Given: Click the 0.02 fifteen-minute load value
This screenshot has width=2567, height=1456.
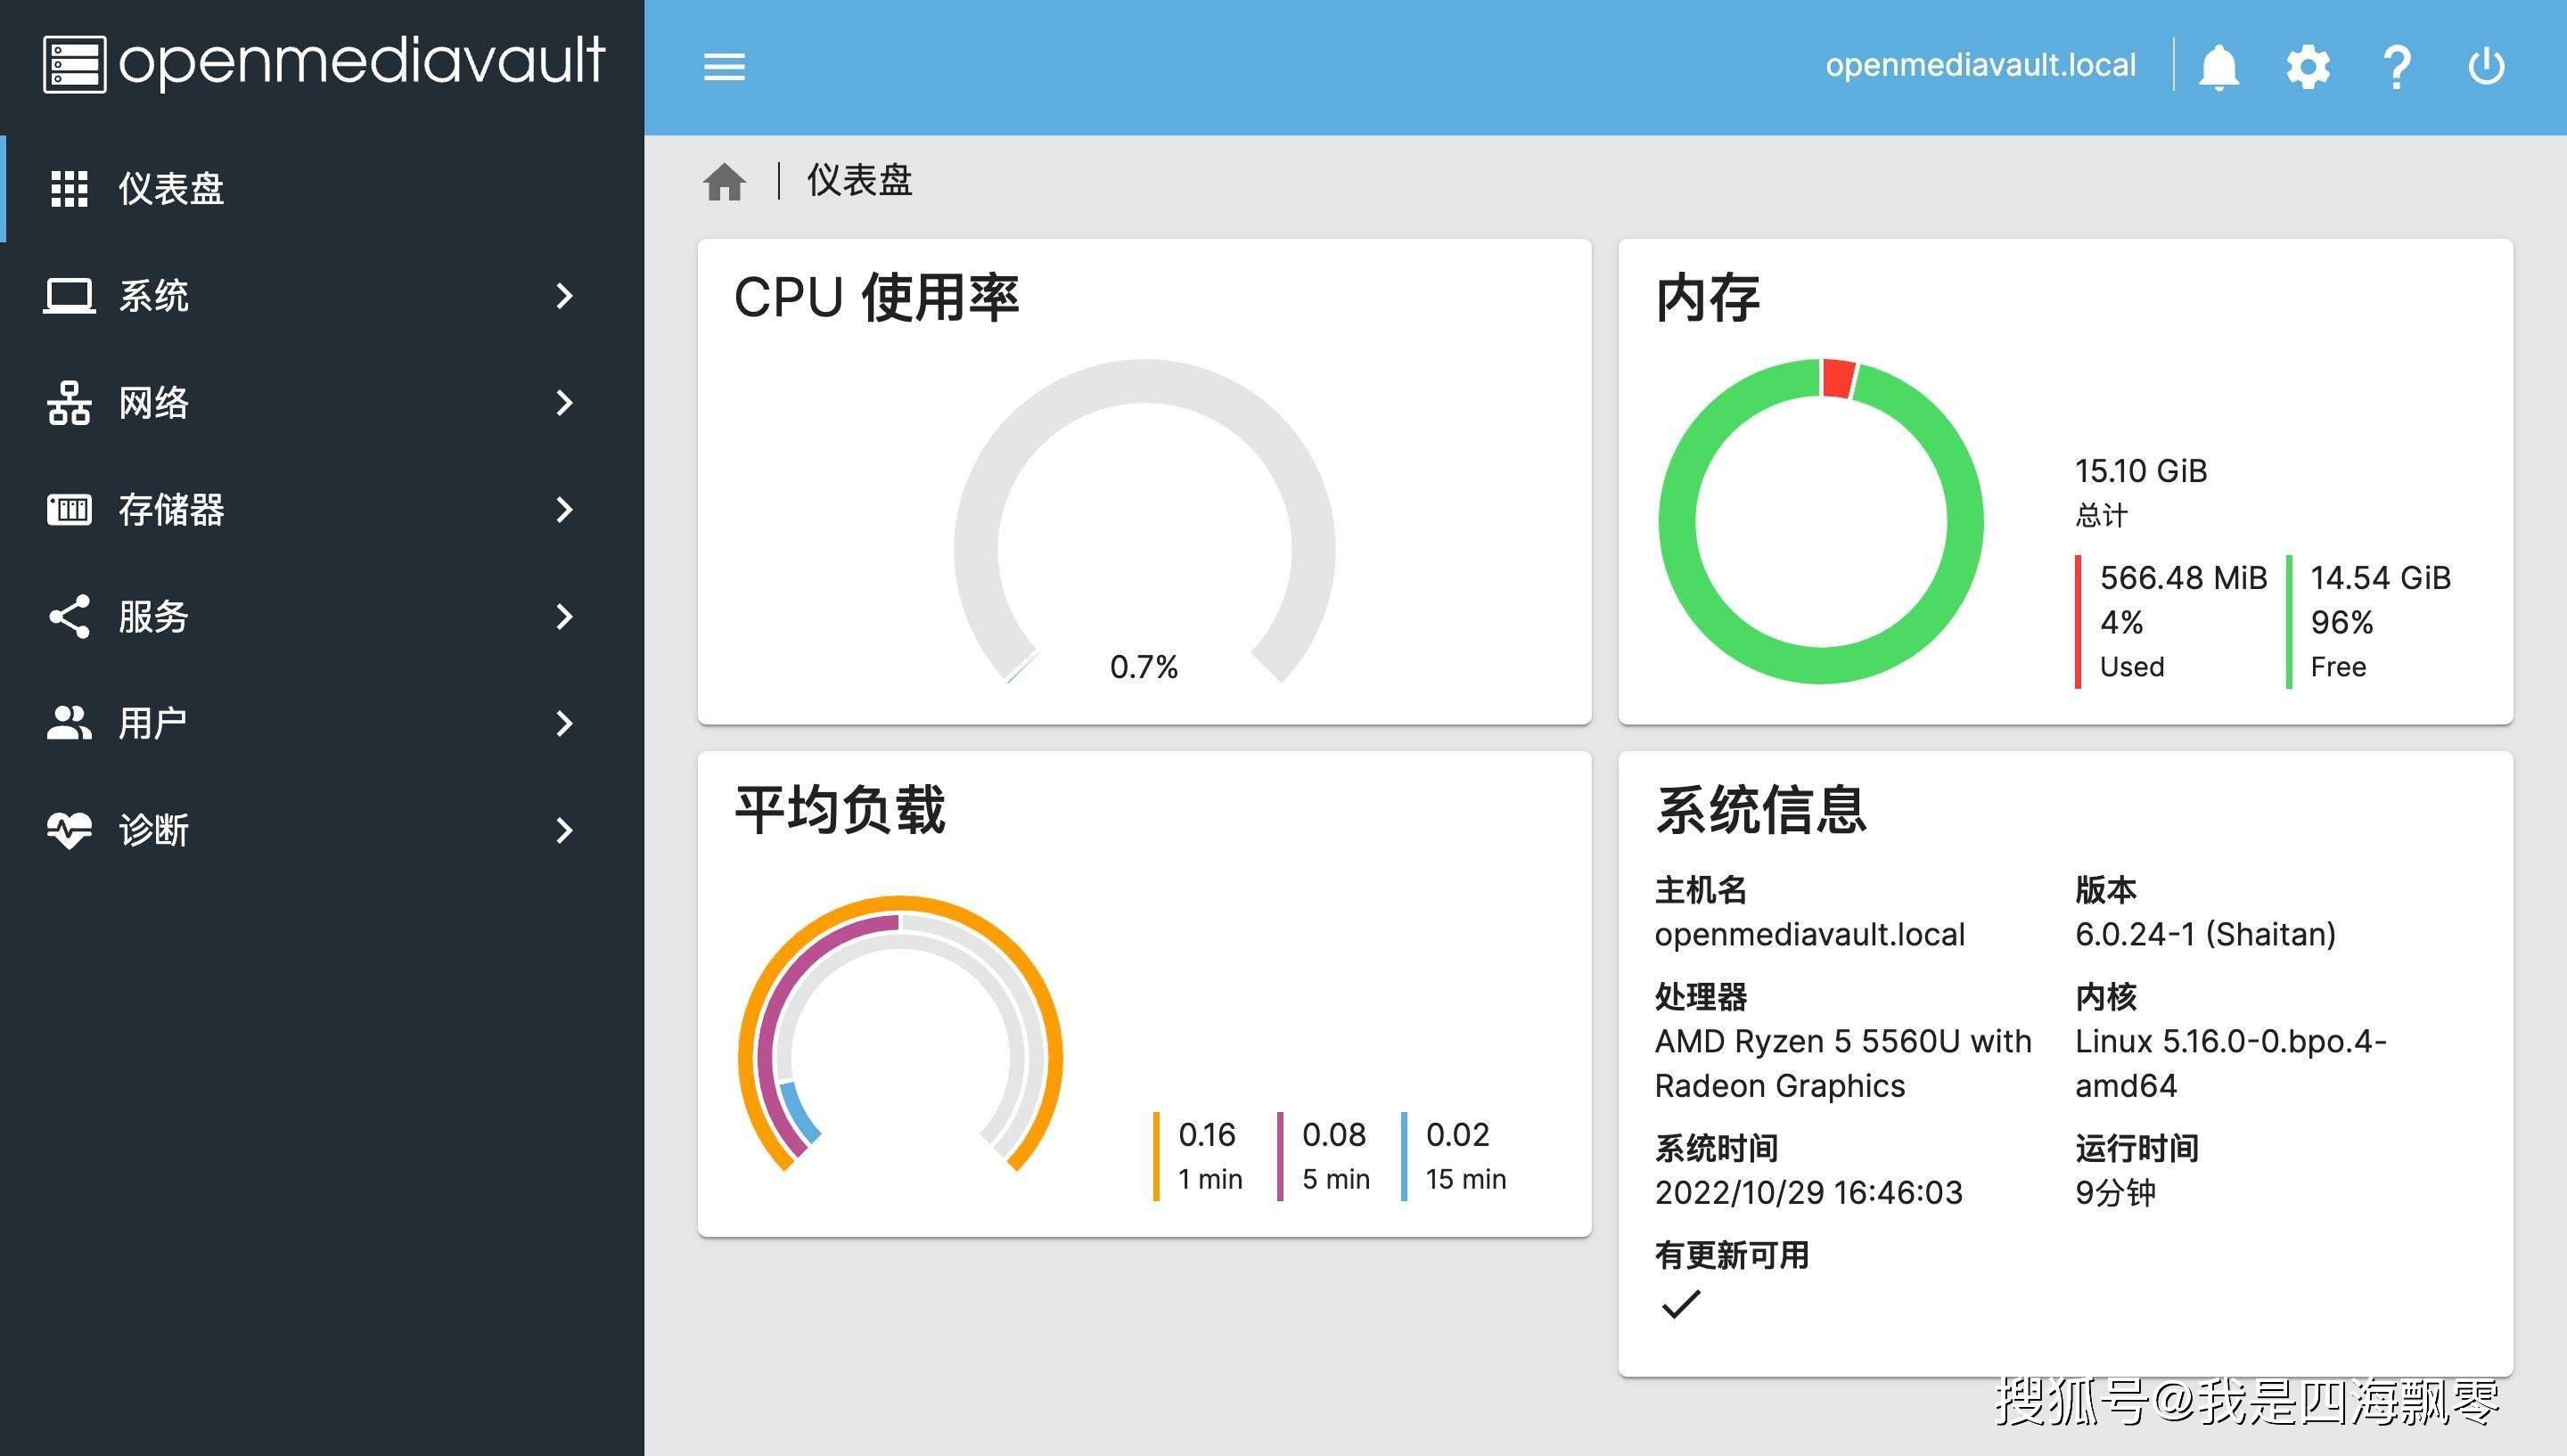Looking at the screenshot, I should [1458, 1135].
